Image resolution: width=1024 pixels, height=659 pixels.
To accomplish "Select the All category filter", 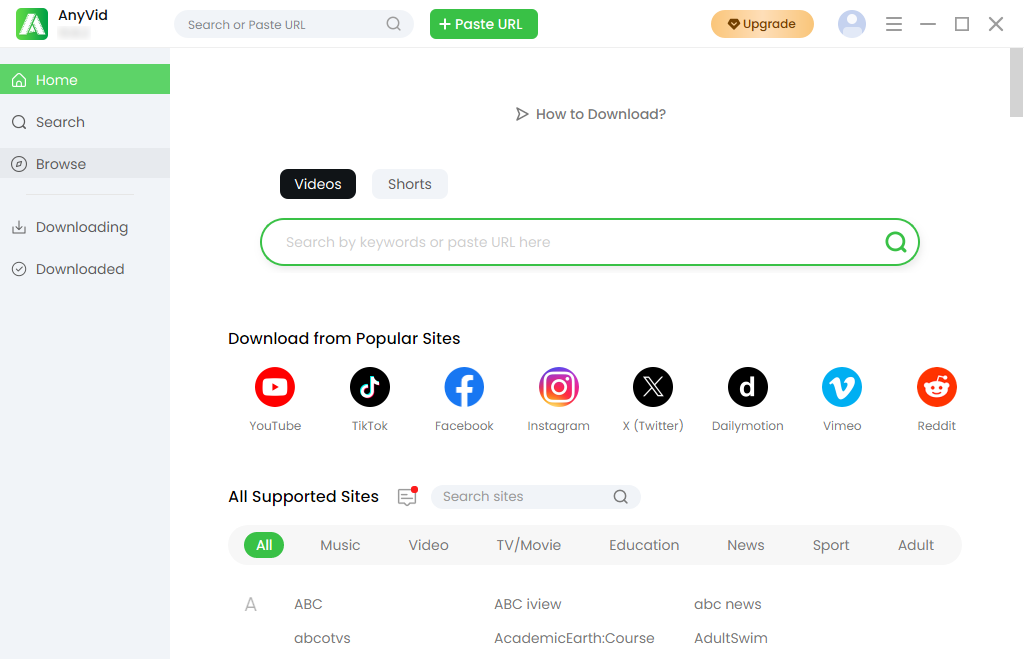I will [264, 545].
